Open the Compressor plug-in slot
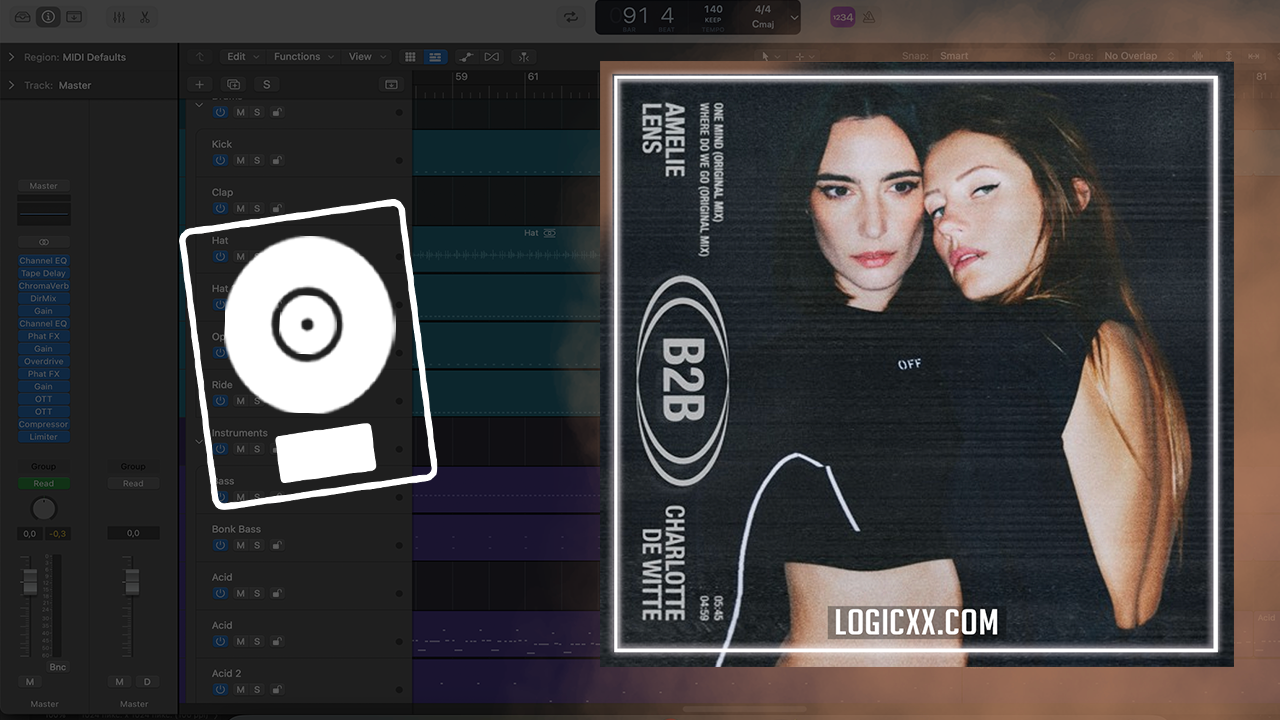 click(44, 424)
